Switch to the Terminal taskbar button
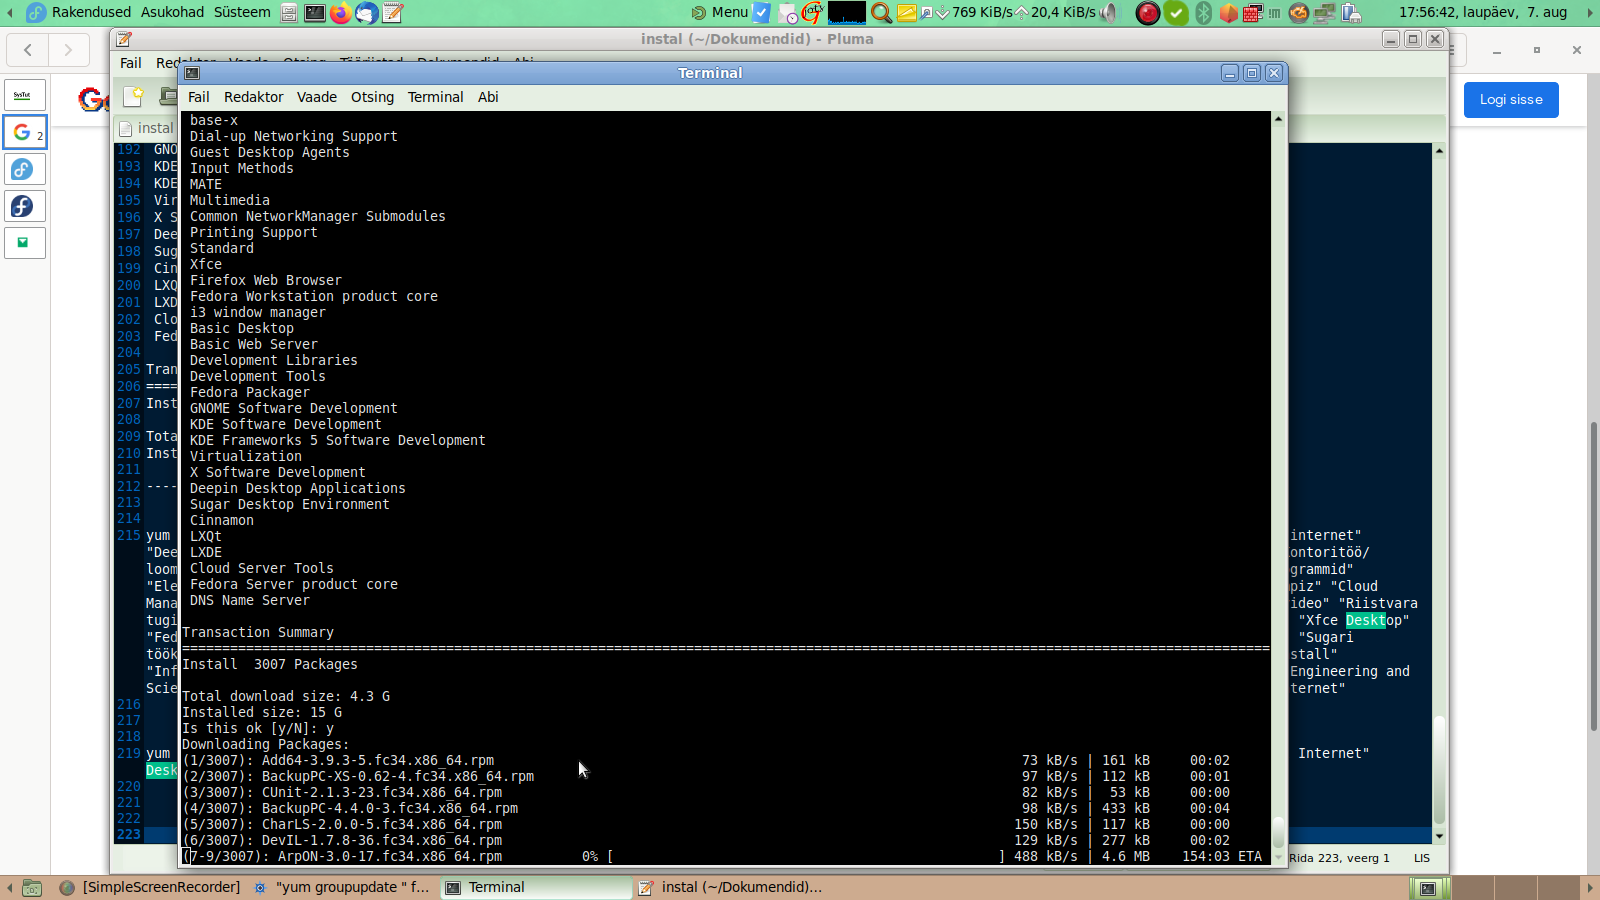Image resolution: width=1600 pixels, height=900 pixels. [x=536, y=887]
